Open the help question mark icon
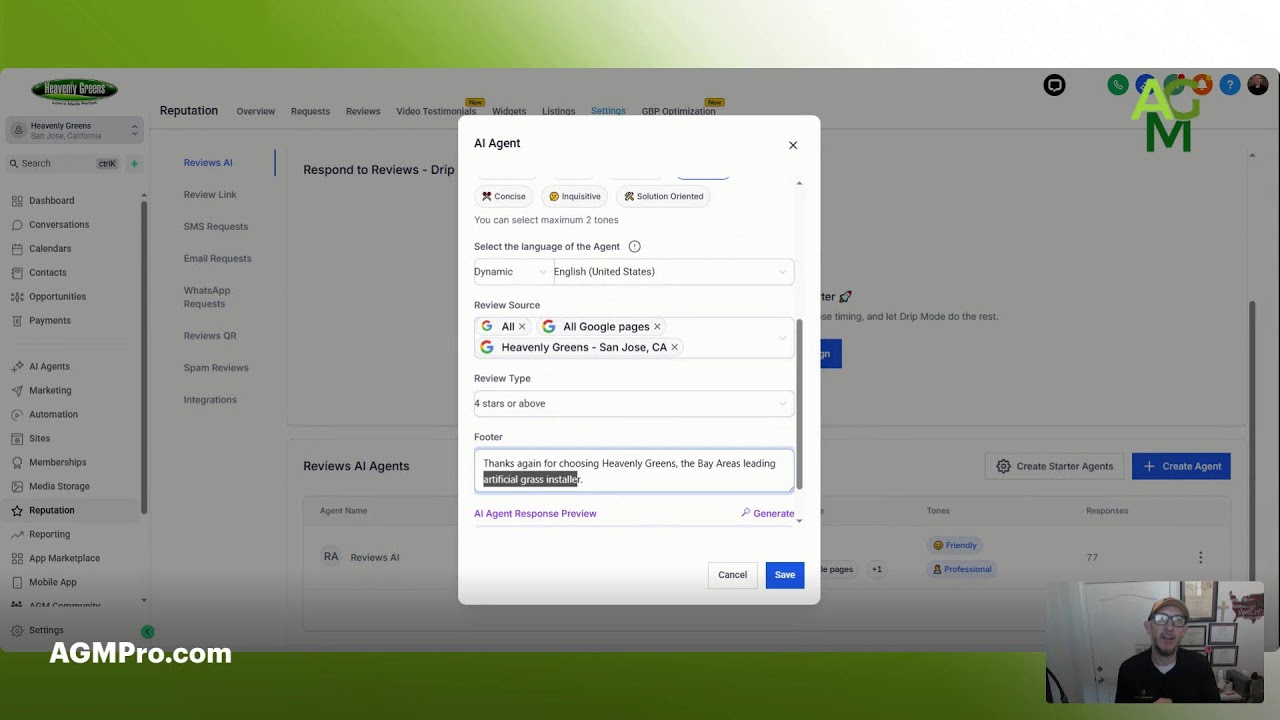Viewport: 1280px width, 720px height. click(1230, 85)
